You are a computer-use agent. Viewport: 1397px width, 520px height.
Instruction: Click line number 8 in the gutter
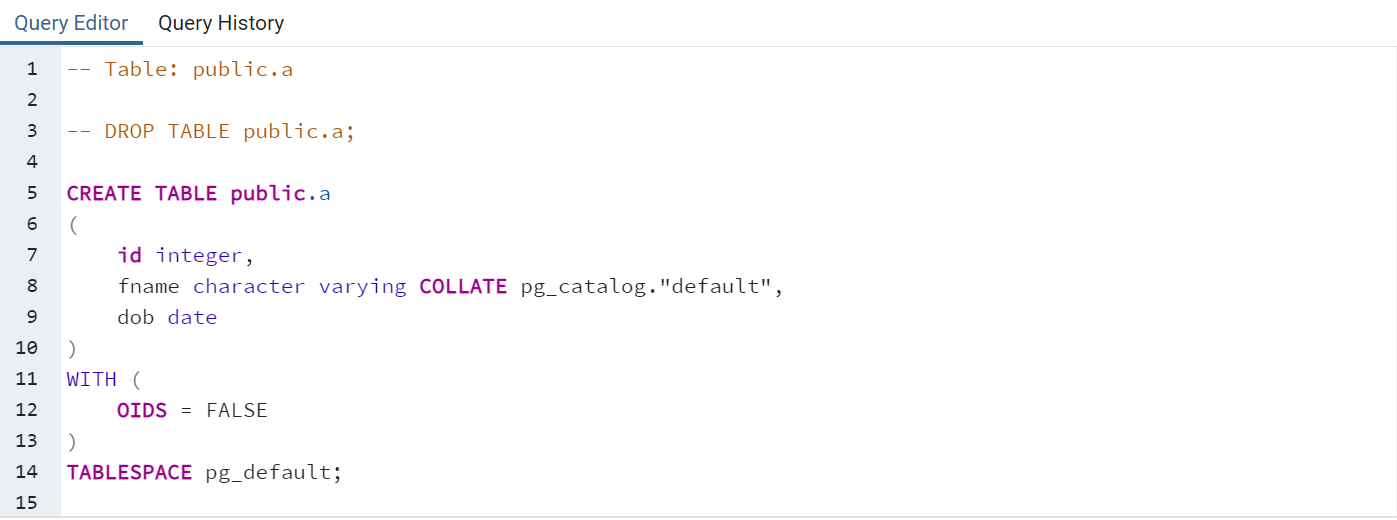click(x=32, y=287)
